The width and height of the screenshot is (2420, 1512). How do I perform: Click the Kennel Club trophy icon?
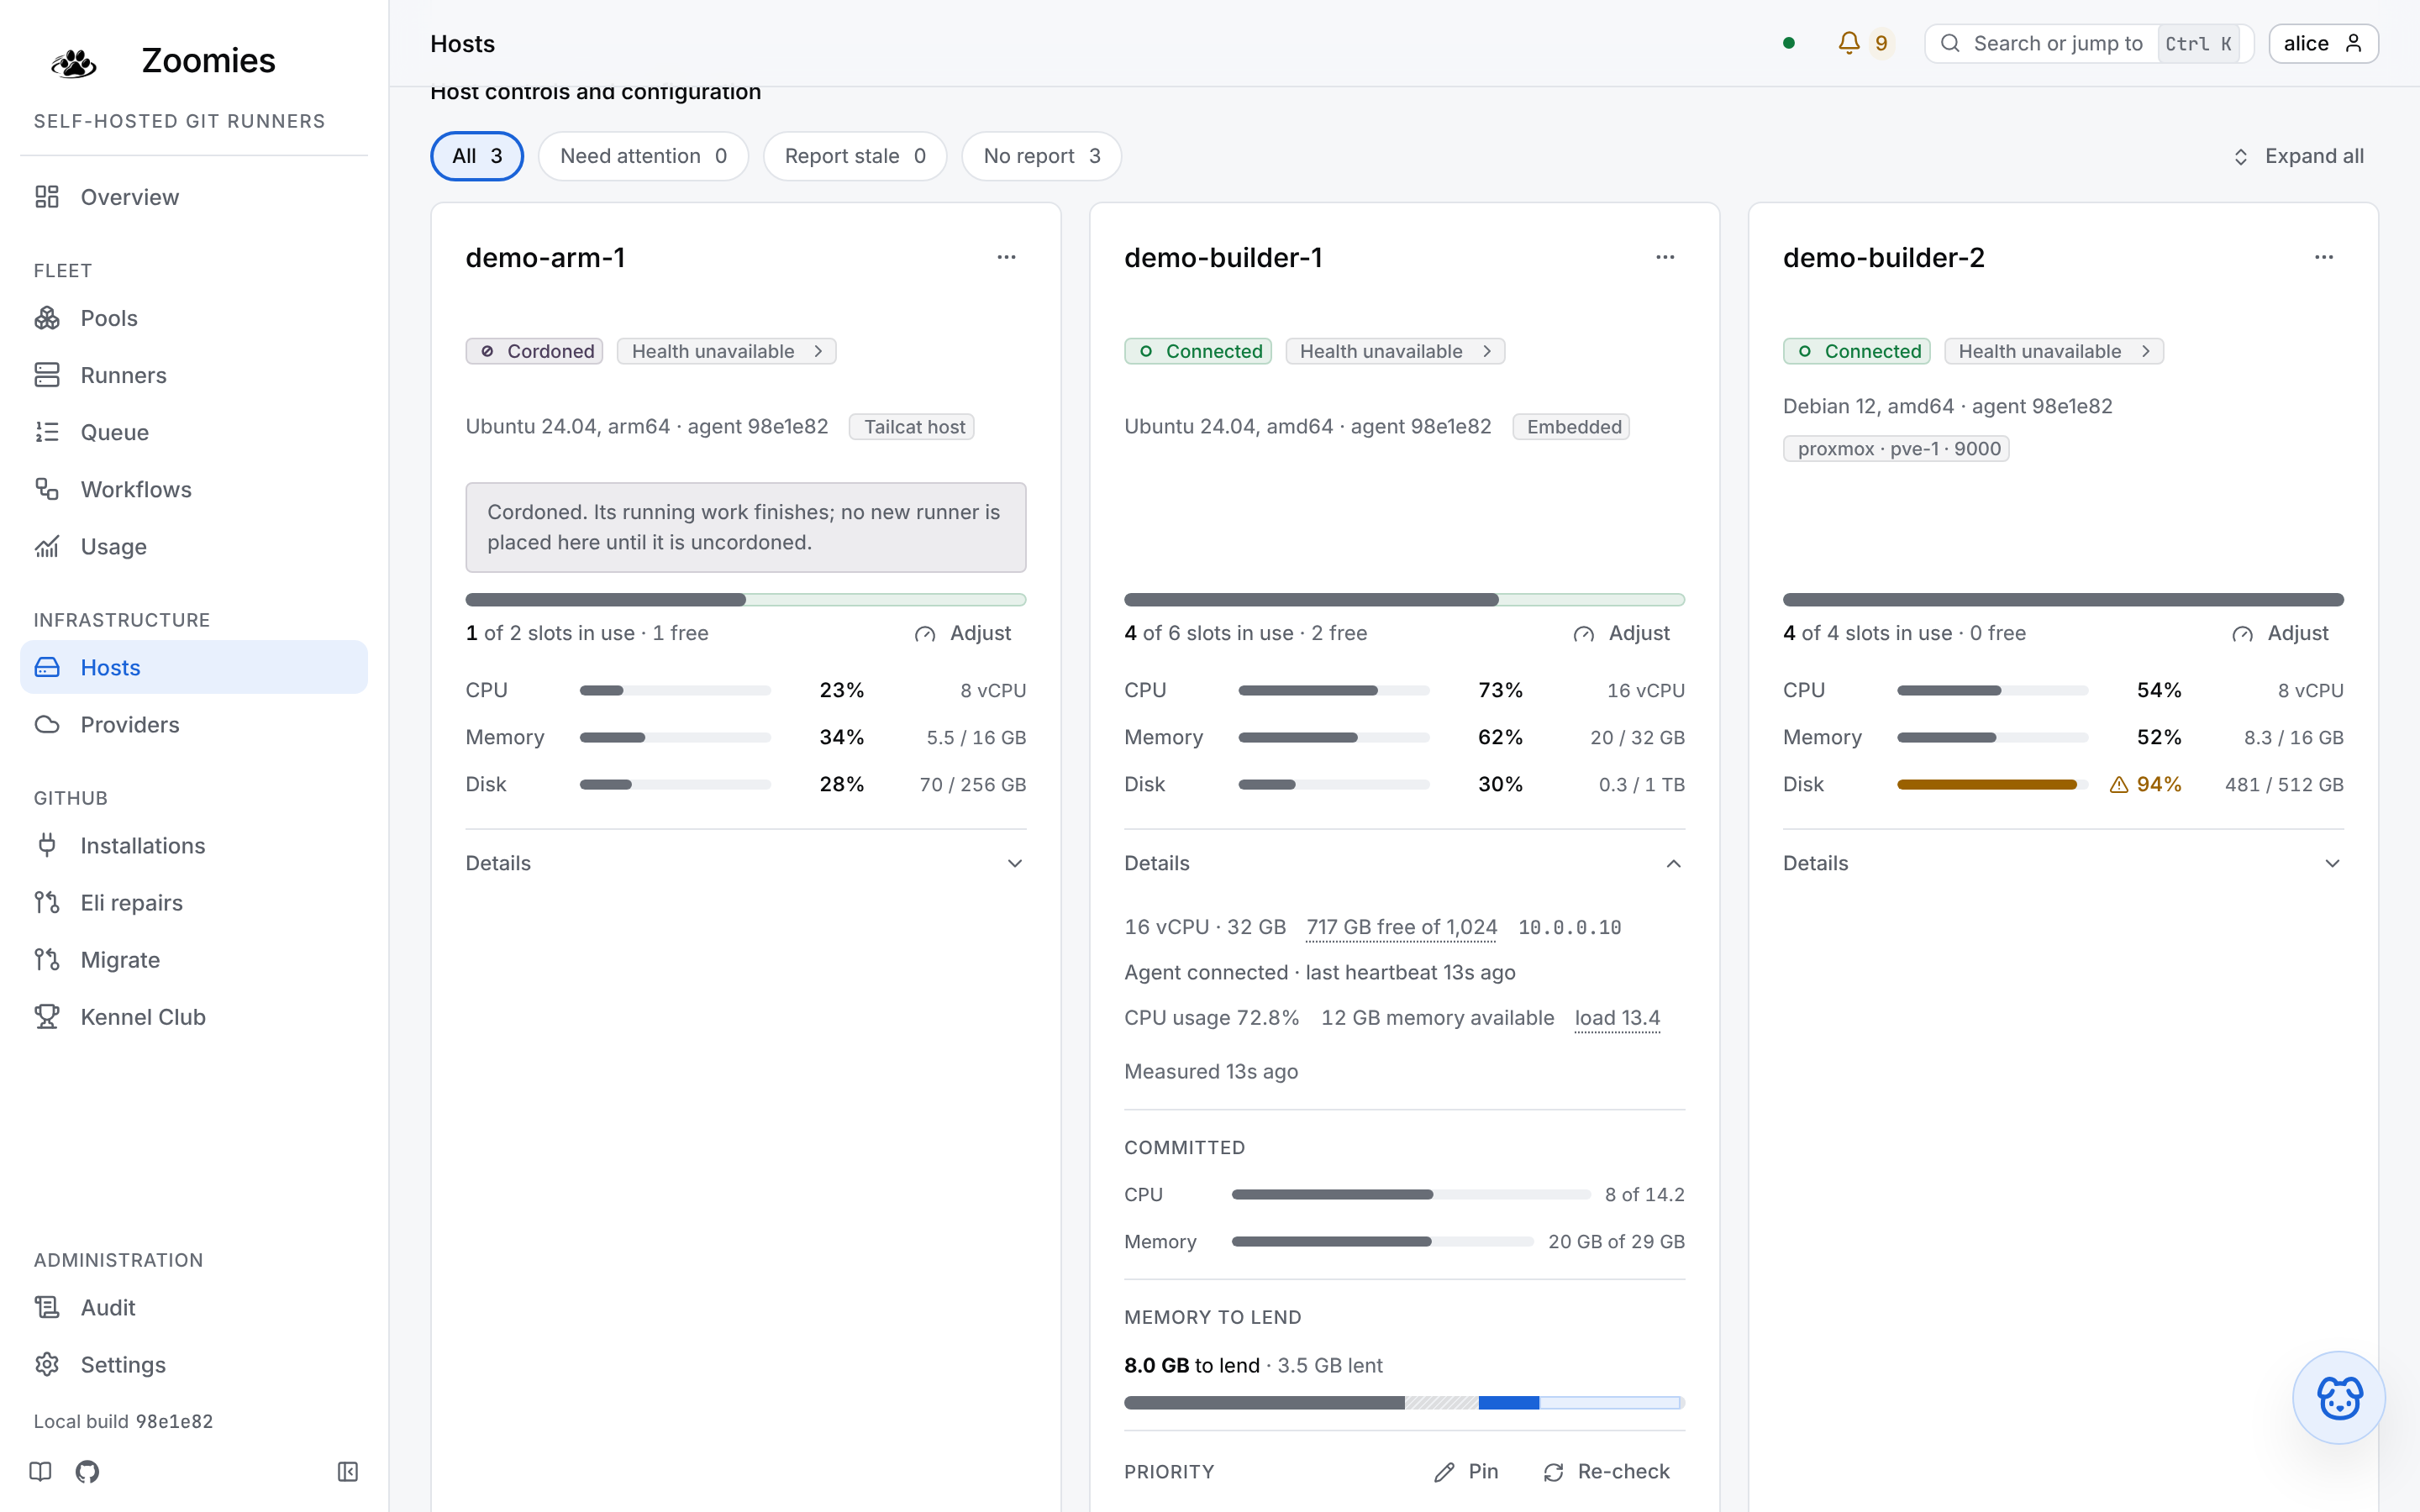[x=47, y=1017]
